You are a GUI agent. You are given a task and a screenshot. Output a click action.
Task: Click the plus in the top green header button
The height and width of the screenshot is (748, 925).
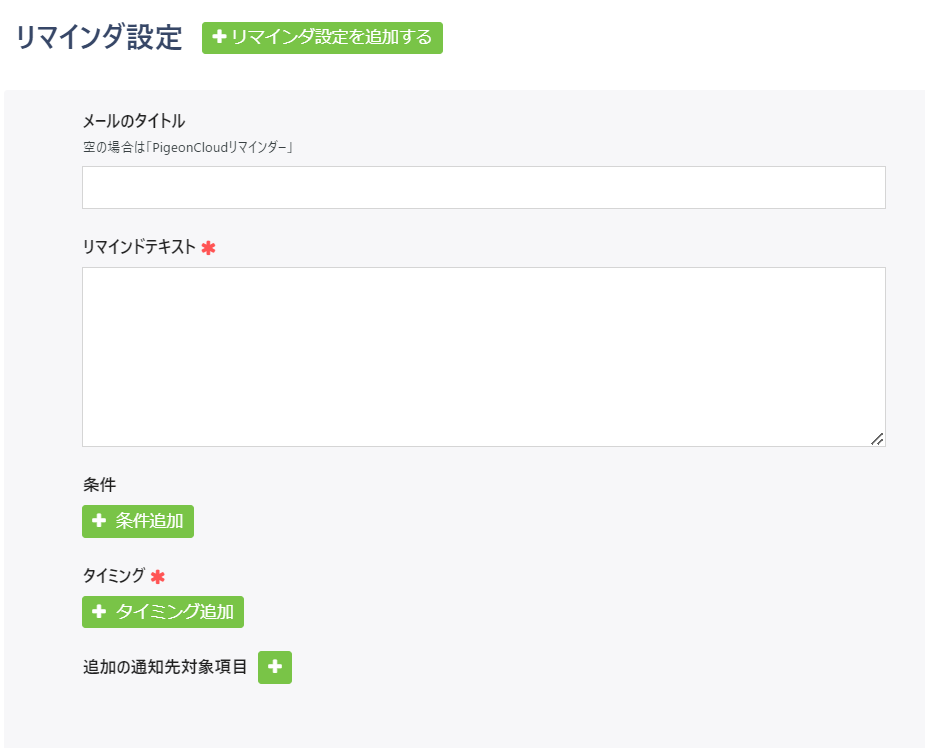[218, 38]
